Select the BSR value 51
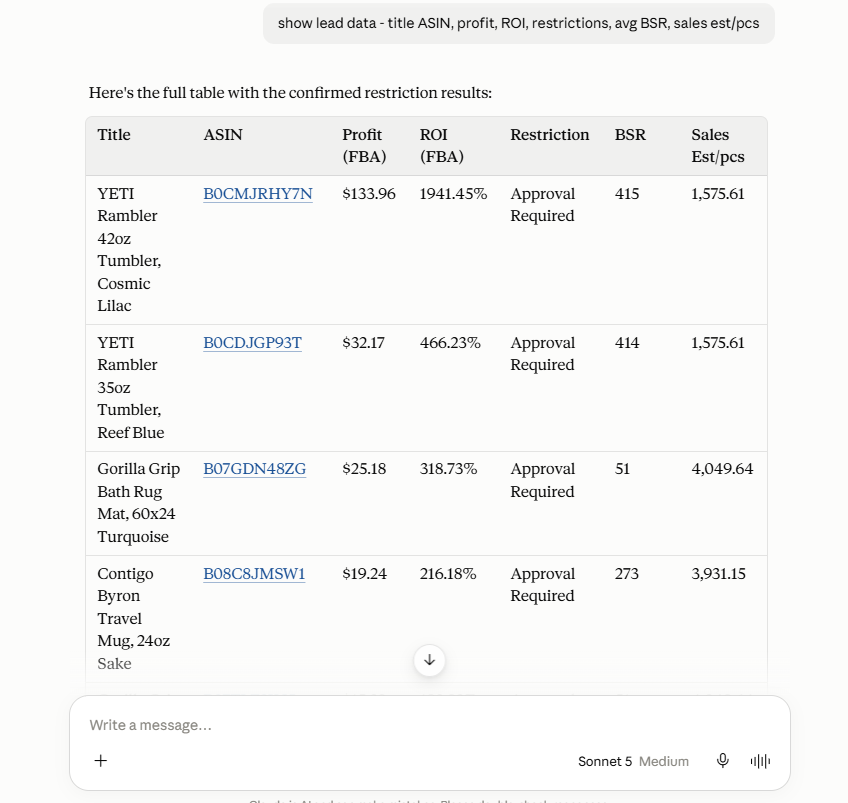Viewport: 848px width, 803px height. click(x=622, y=469)
